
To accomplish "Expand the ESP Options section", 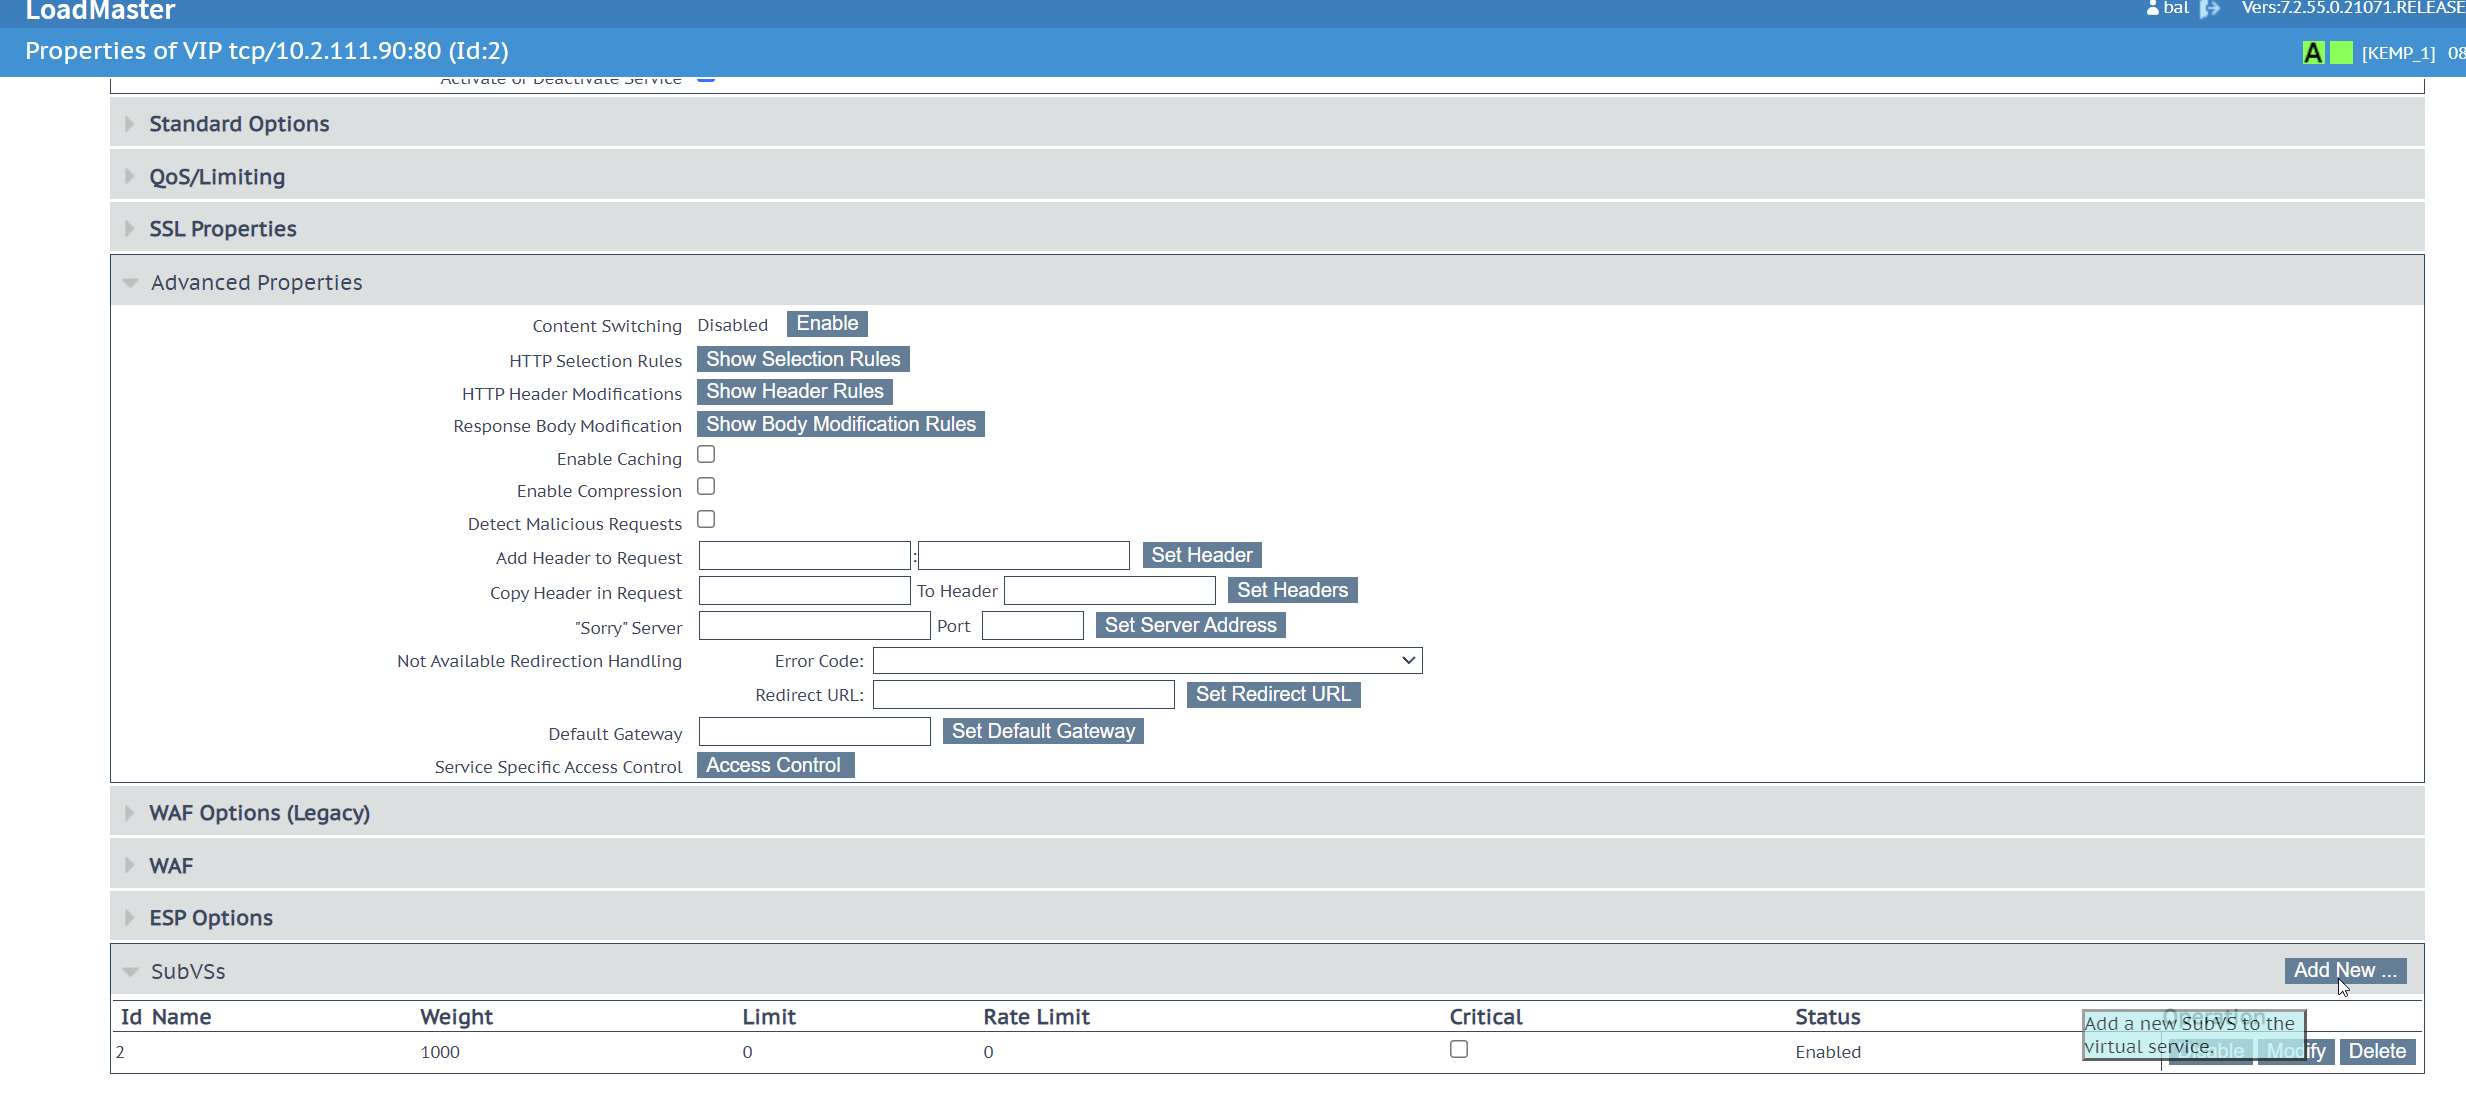I will [x=1267, y=918].
